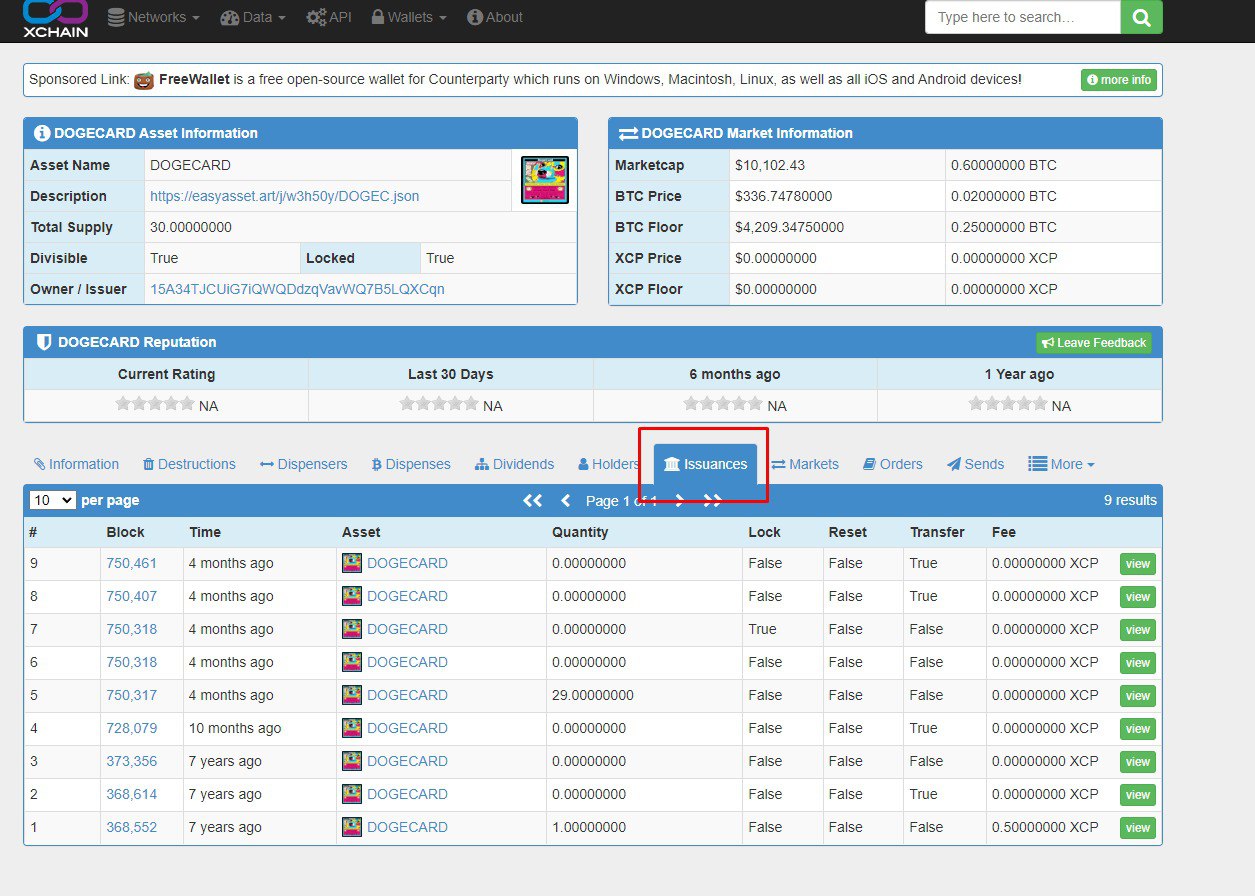Click DOGECARD icon in row 6
The height and width of the screenshot is (896, 1255).
click(352, 662)
